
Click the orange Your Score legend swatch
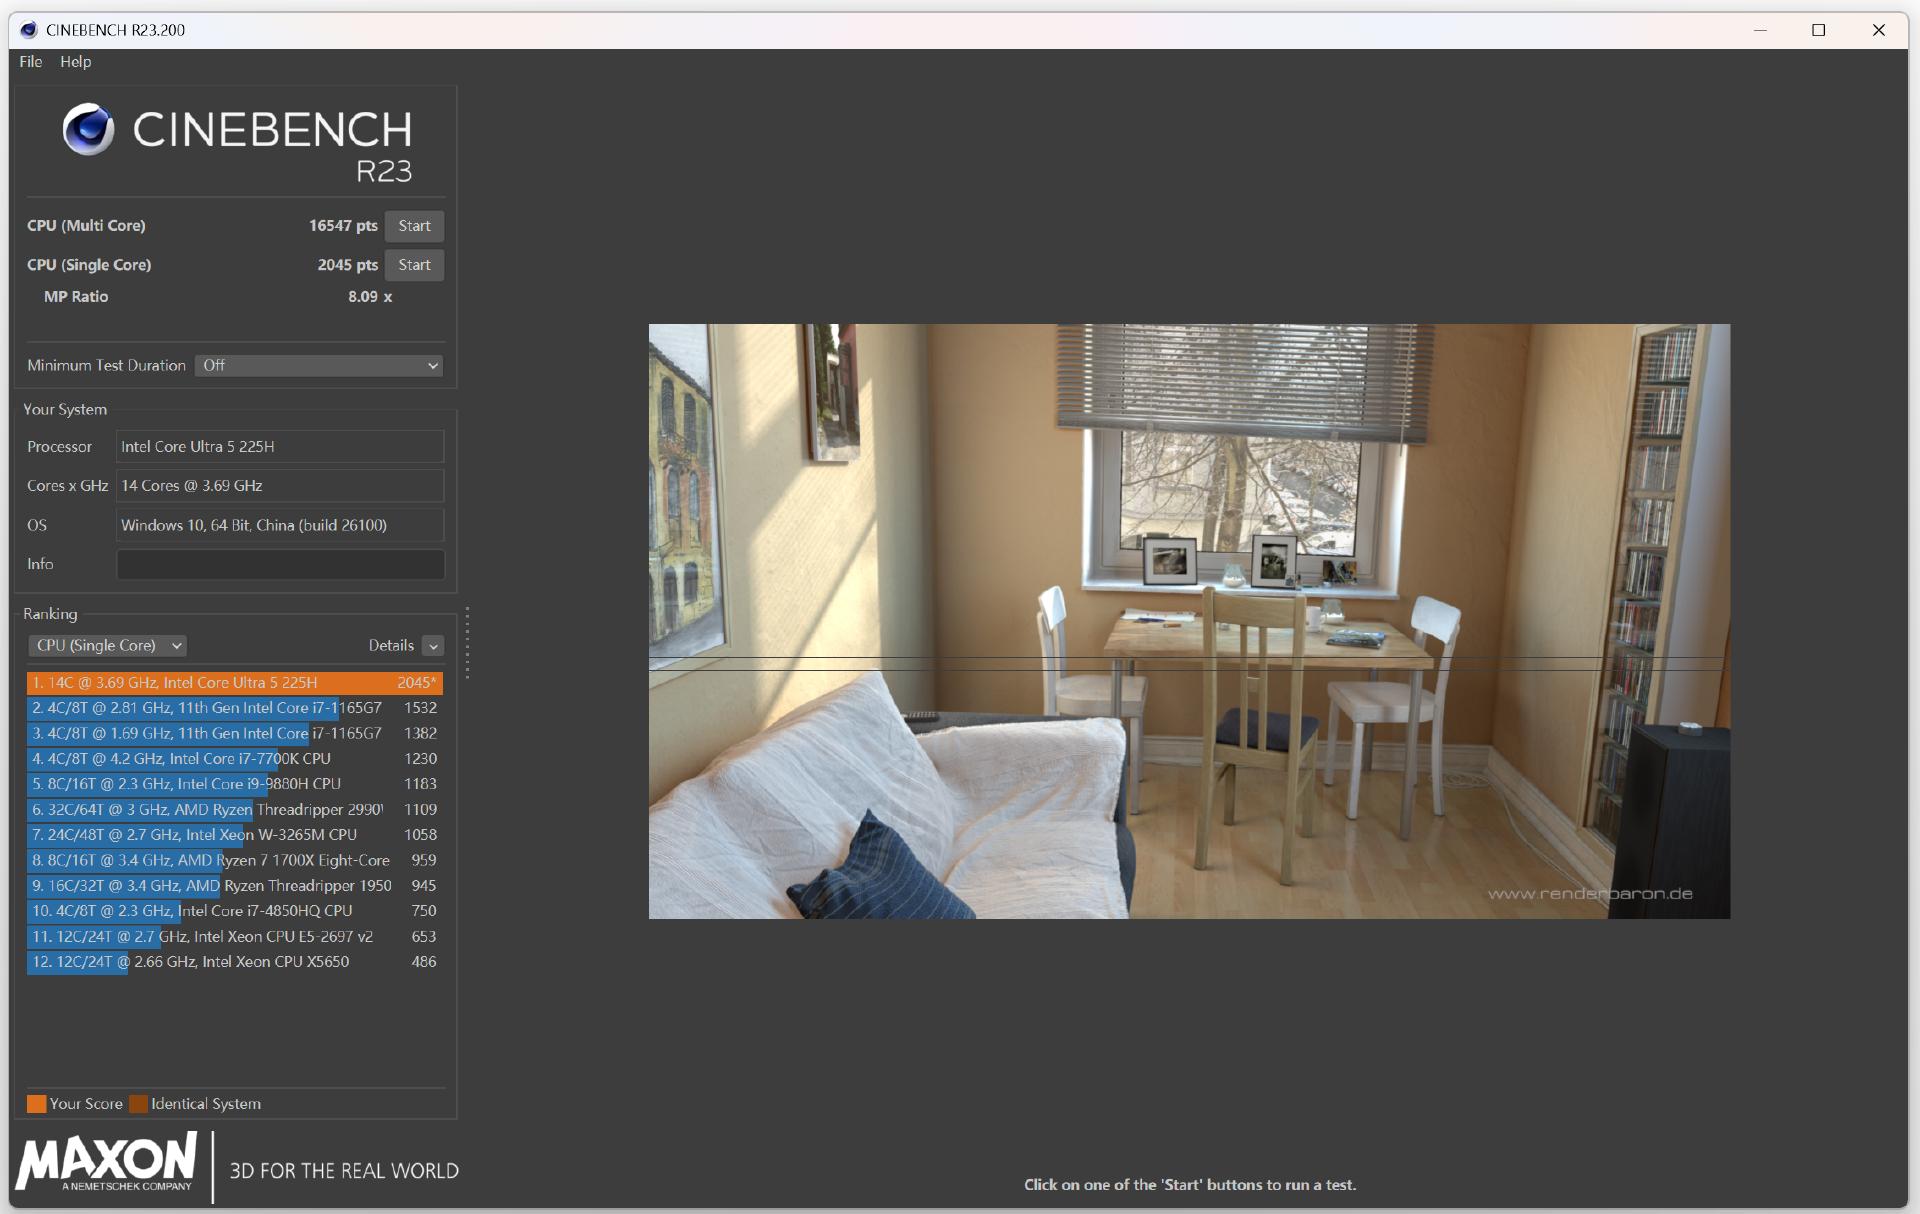tap(36, 1104)
